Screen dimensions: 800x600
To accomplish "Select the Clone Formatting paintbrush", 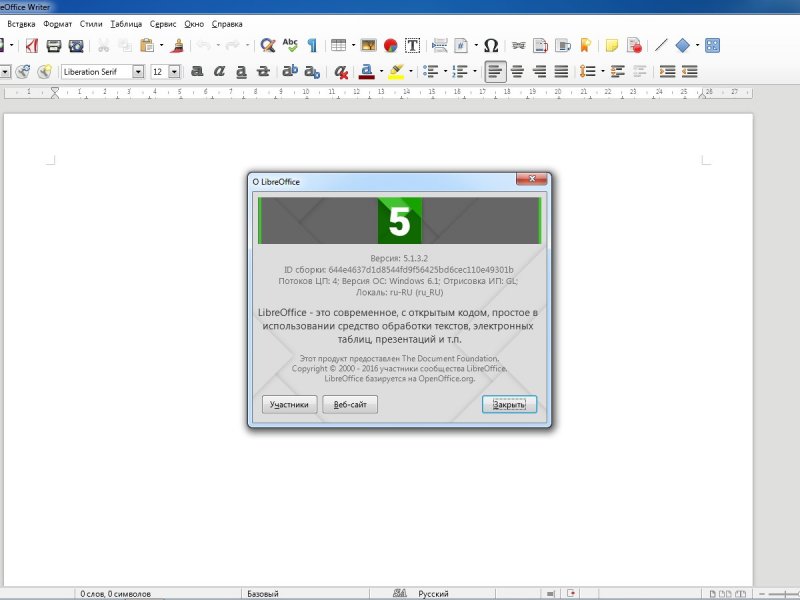I will coord(178,46).
